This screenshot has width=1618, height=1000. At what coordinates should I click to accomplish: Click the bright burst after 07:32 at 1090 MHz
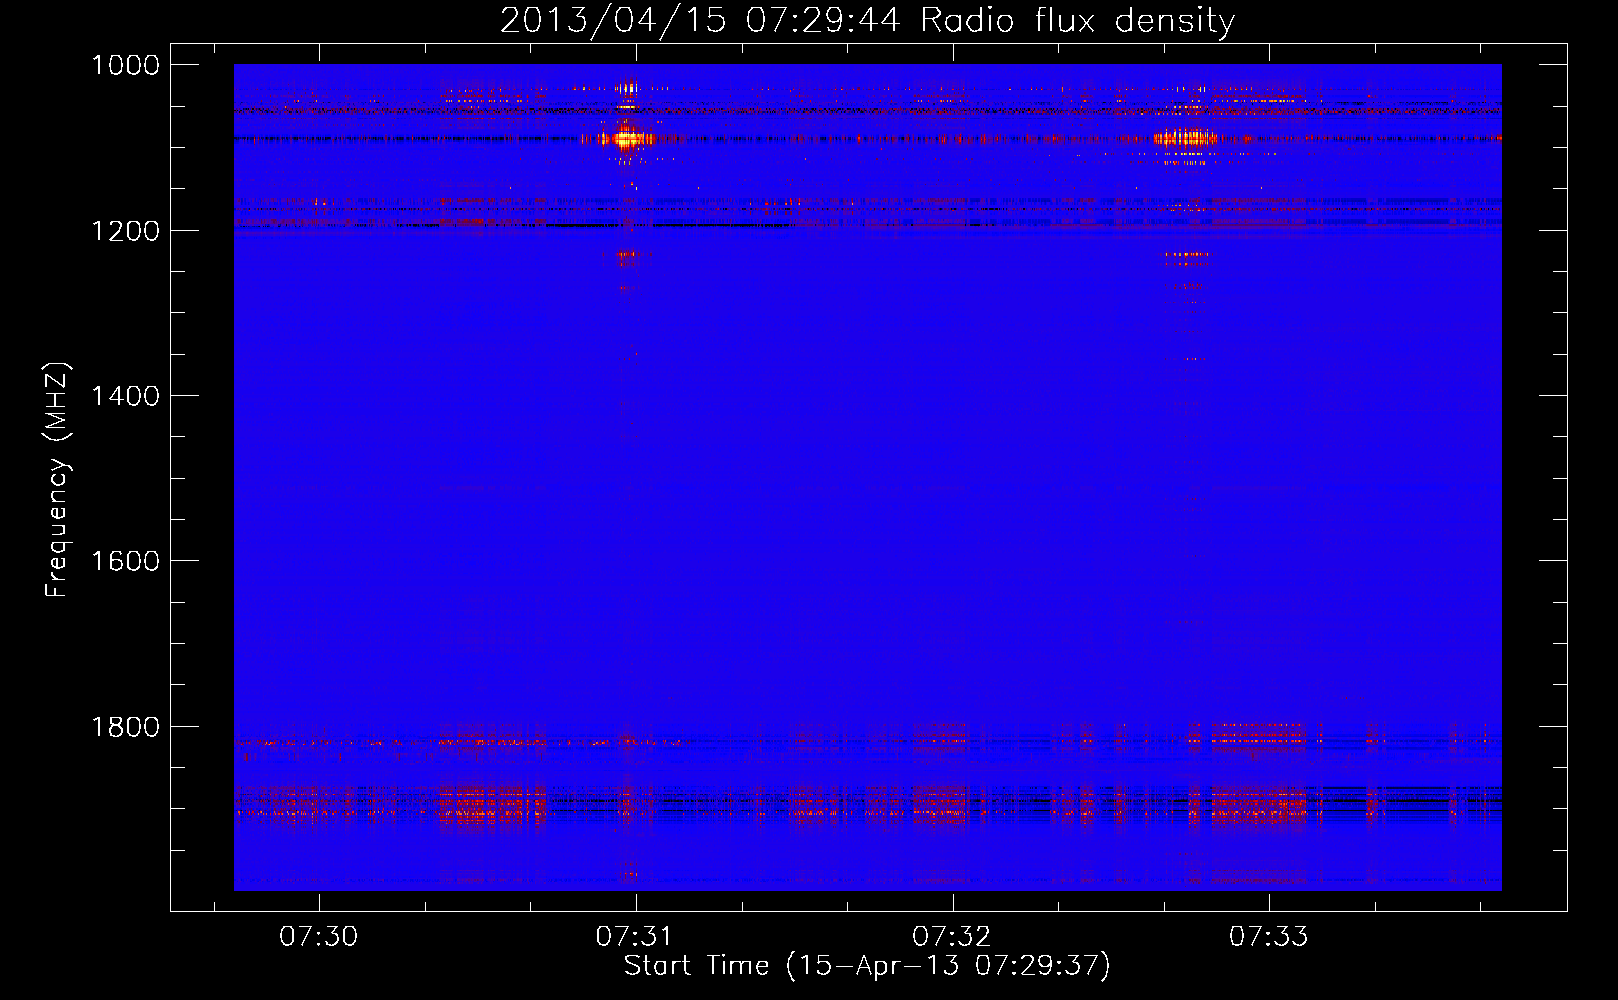pyautogui.click(x=1186, y=138)
